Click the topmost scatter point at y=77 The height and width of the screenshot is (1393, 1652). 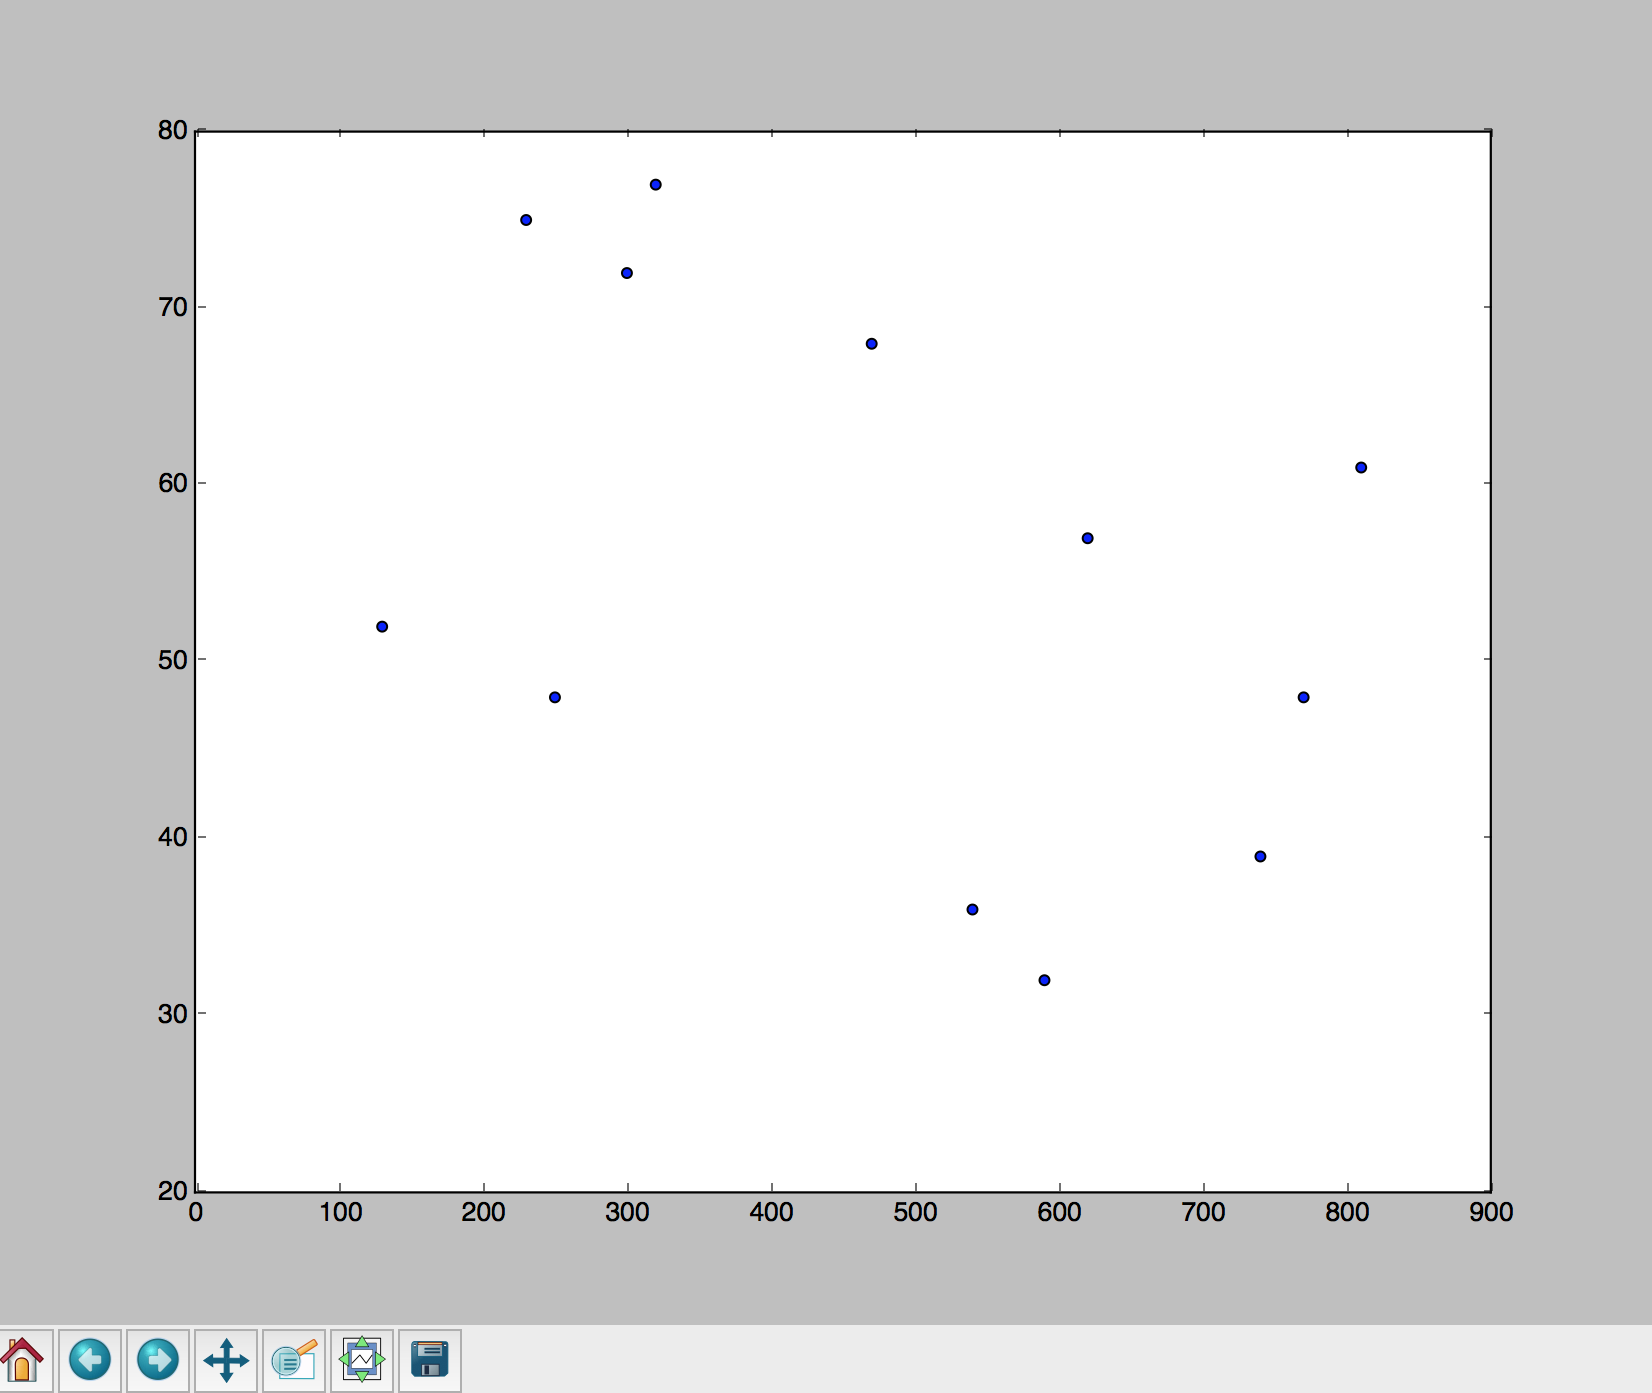[656, 185]
